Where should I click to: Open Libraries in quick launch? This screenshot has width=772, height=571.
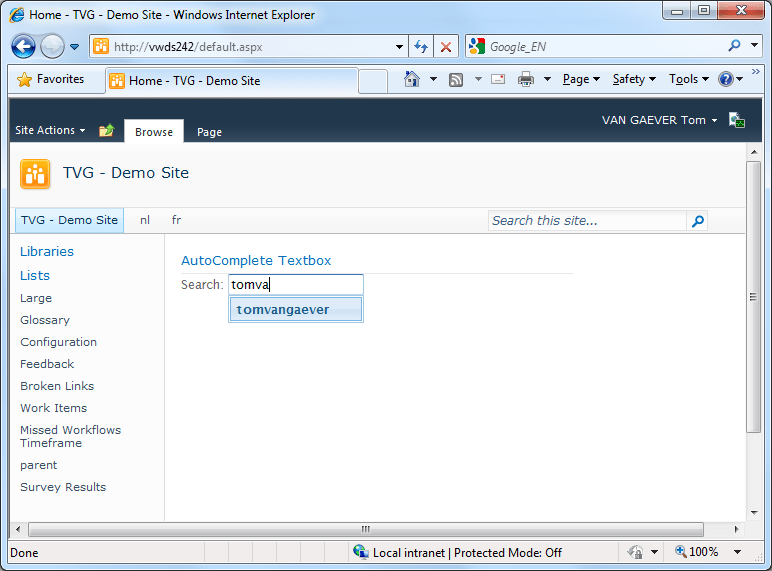[47, 252]
